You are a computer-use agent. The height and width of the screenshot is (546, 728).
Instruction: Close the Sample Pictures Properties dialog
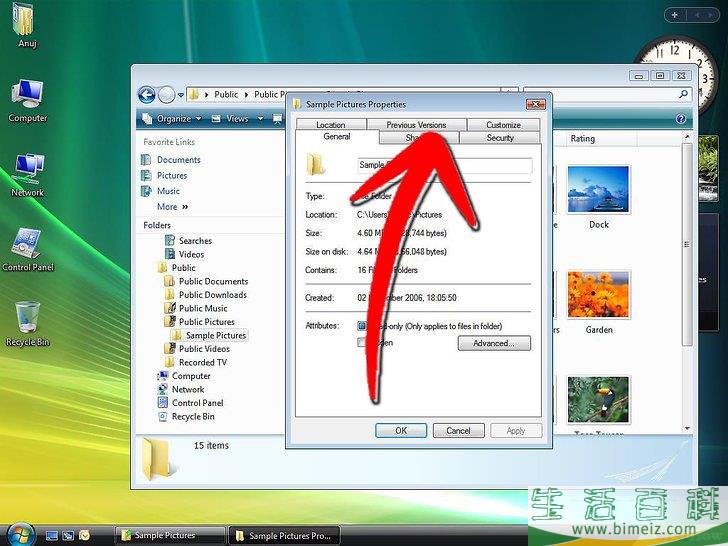(535, 104)
